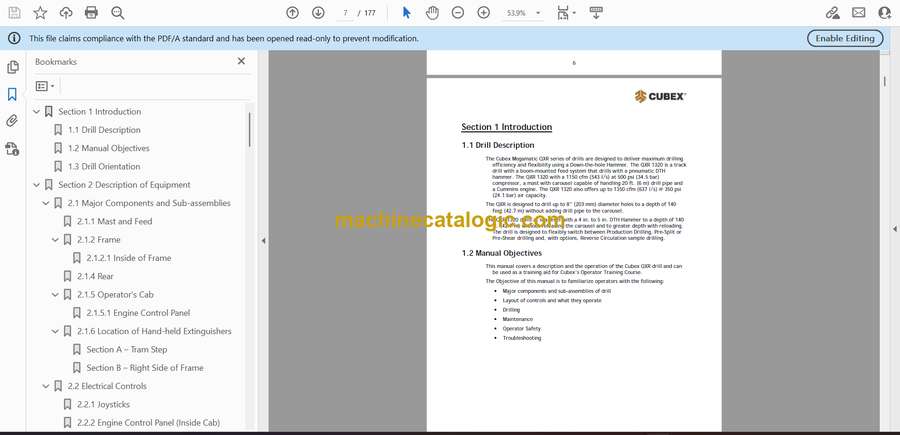Open the find text magnifier tool
Image resolution: width=900 pixels, height=435 pixels.
117,13
